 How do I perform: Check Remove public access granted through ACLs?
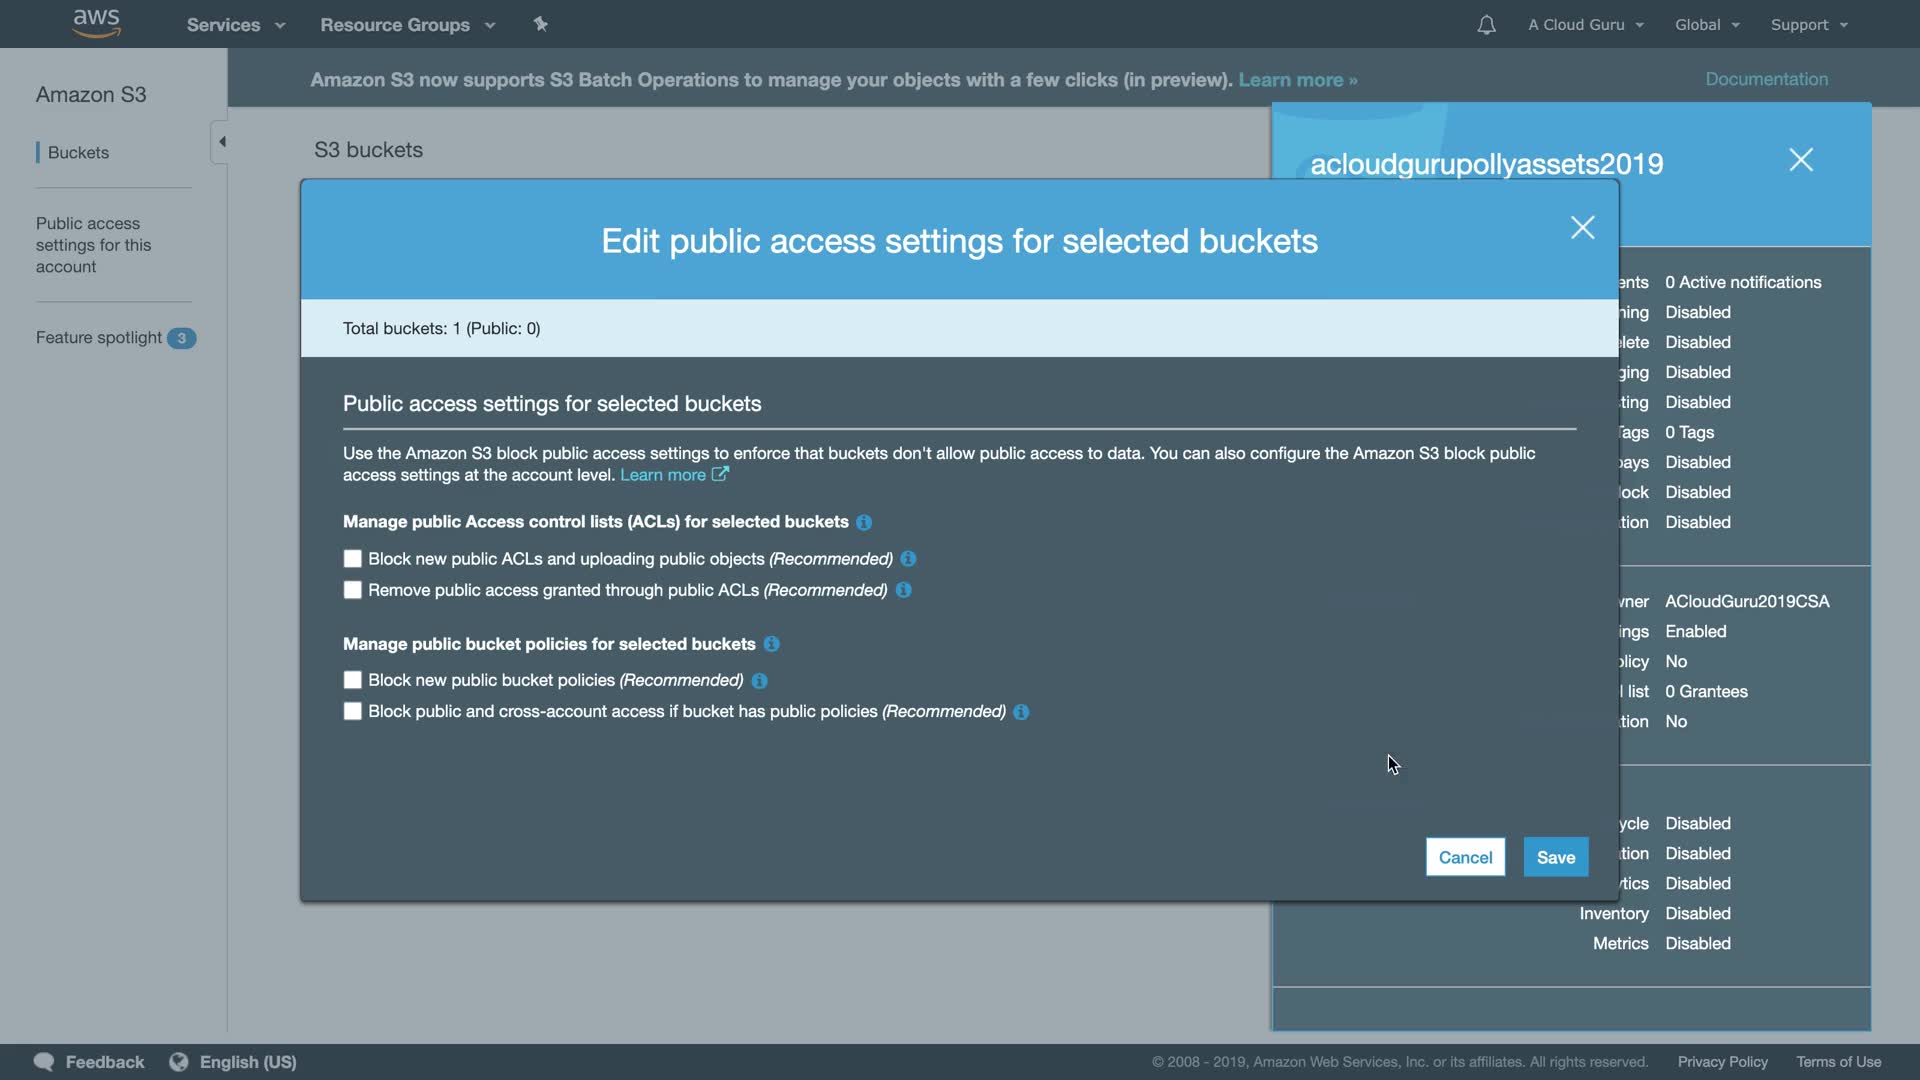coord(352,590)
